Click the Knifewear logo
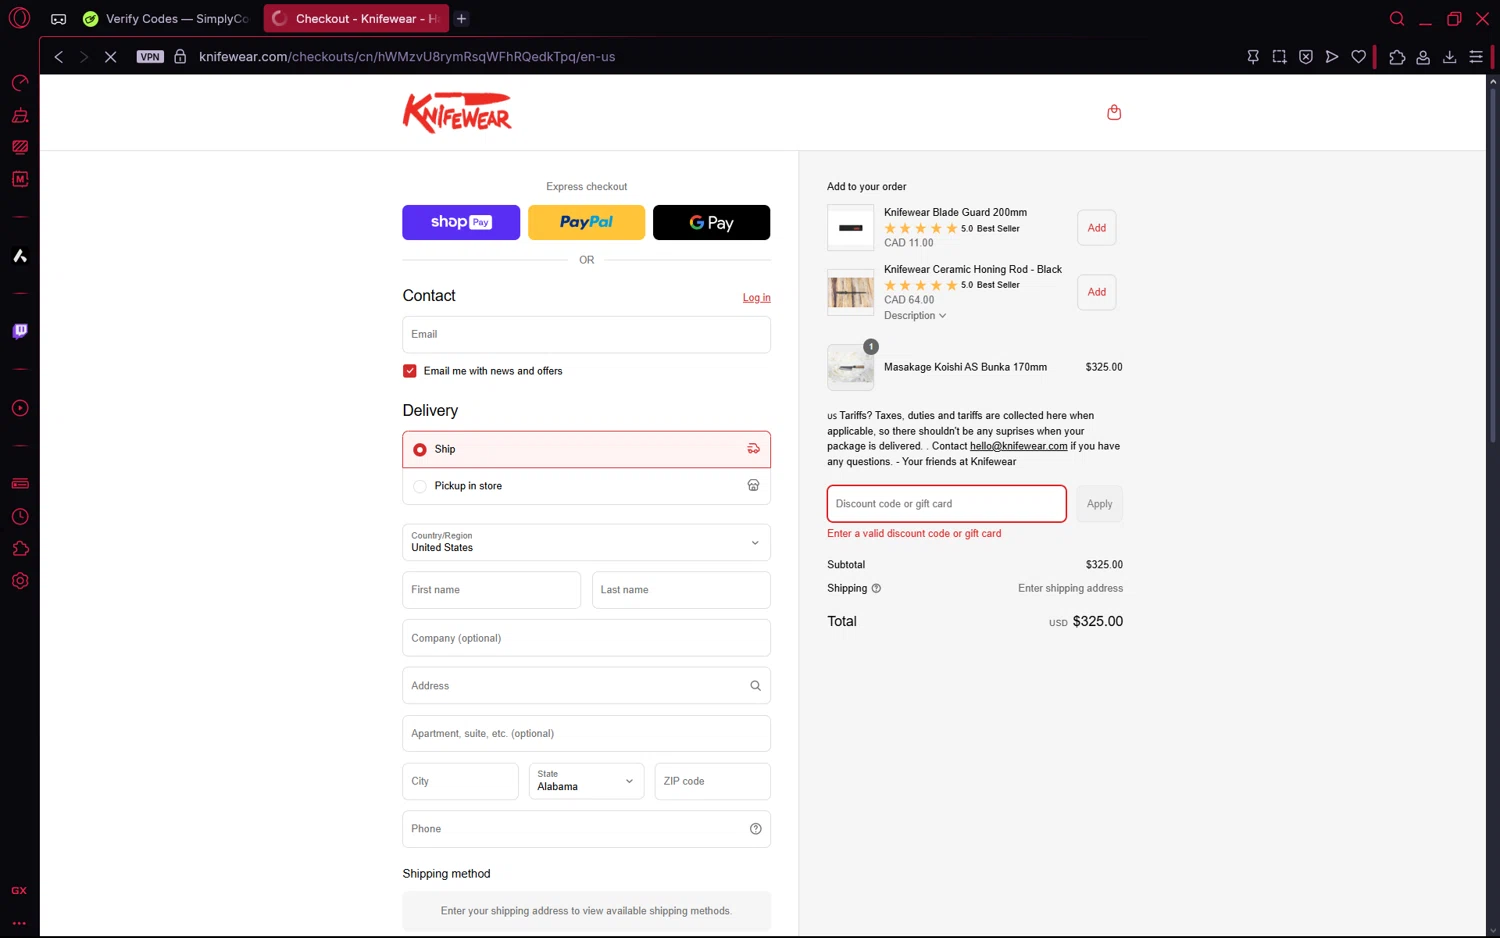This screenshot has height=938, width=1500. (x=457, y=113)
